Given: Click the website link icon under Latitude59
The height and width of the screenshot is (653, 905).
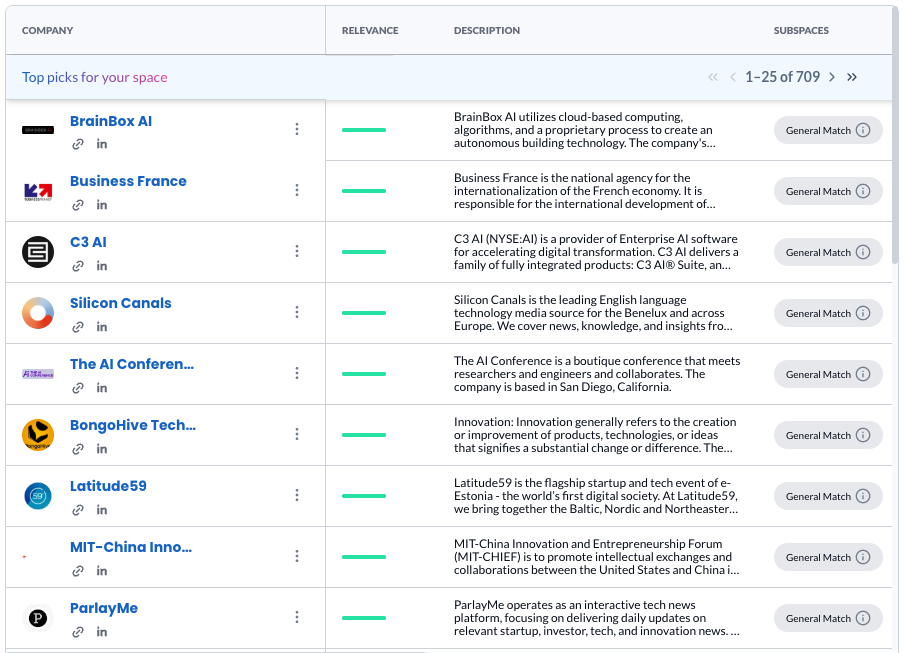Looking at the screenshot, I should 78,510.
